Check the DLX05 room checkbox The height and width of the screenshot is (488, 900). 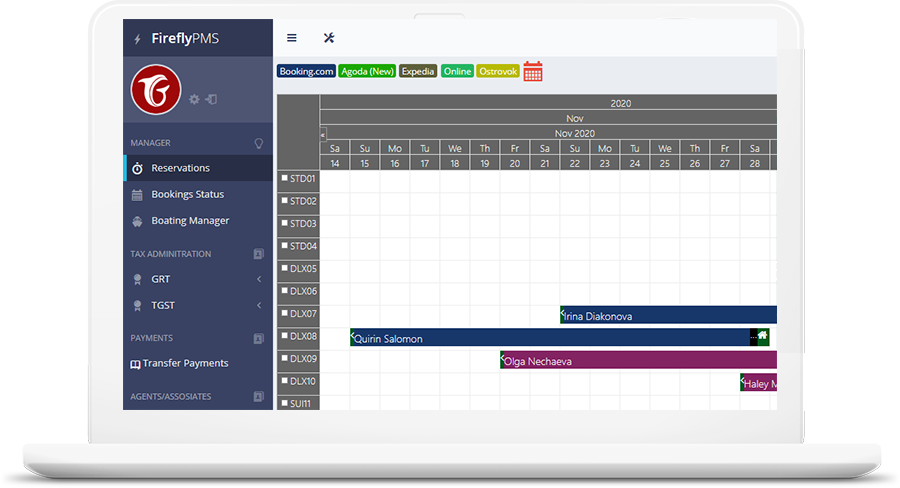click(284, 268)
